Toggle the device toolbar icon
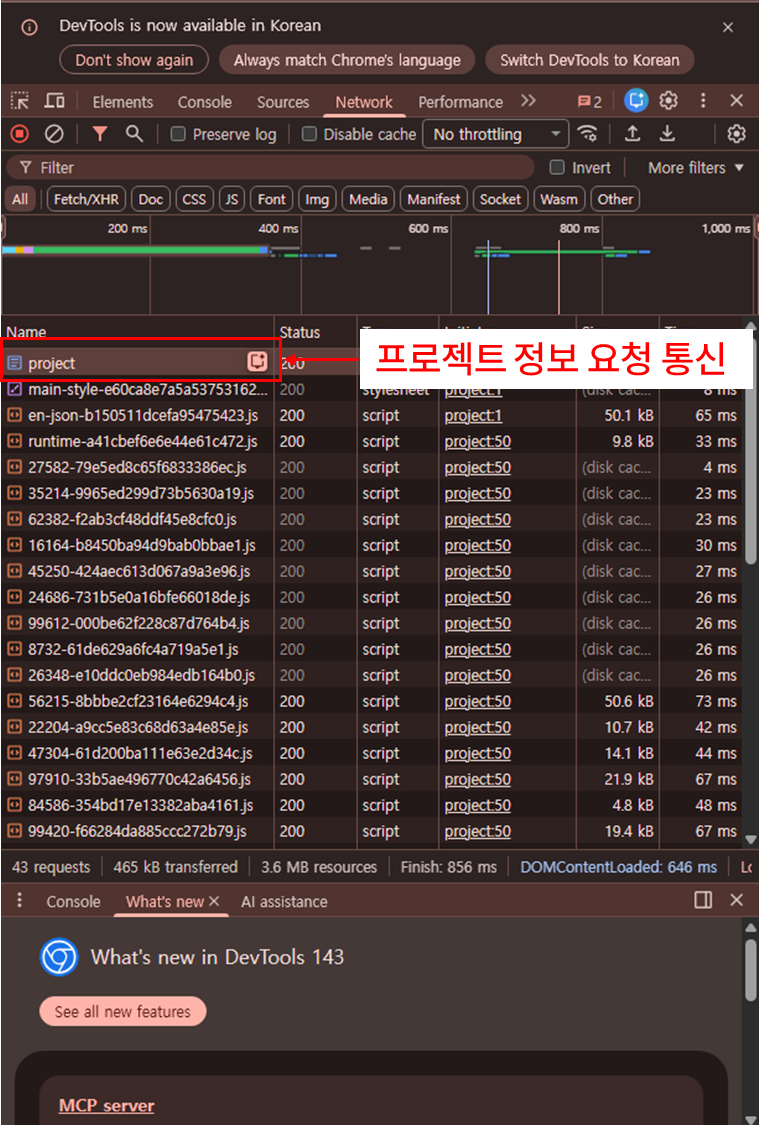Screen dimensions: 759x1125 pos(55,101)
